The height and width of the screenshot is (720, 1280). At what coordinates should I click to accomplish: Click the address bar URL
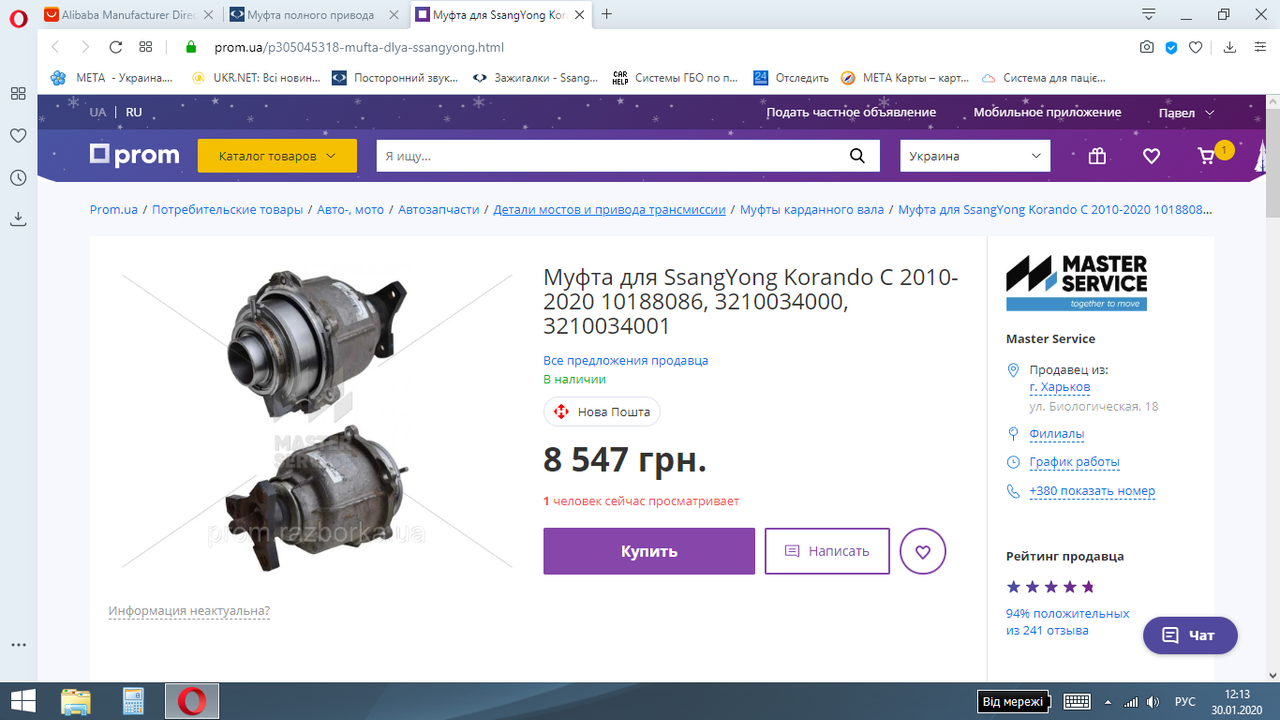coord(358,47)
